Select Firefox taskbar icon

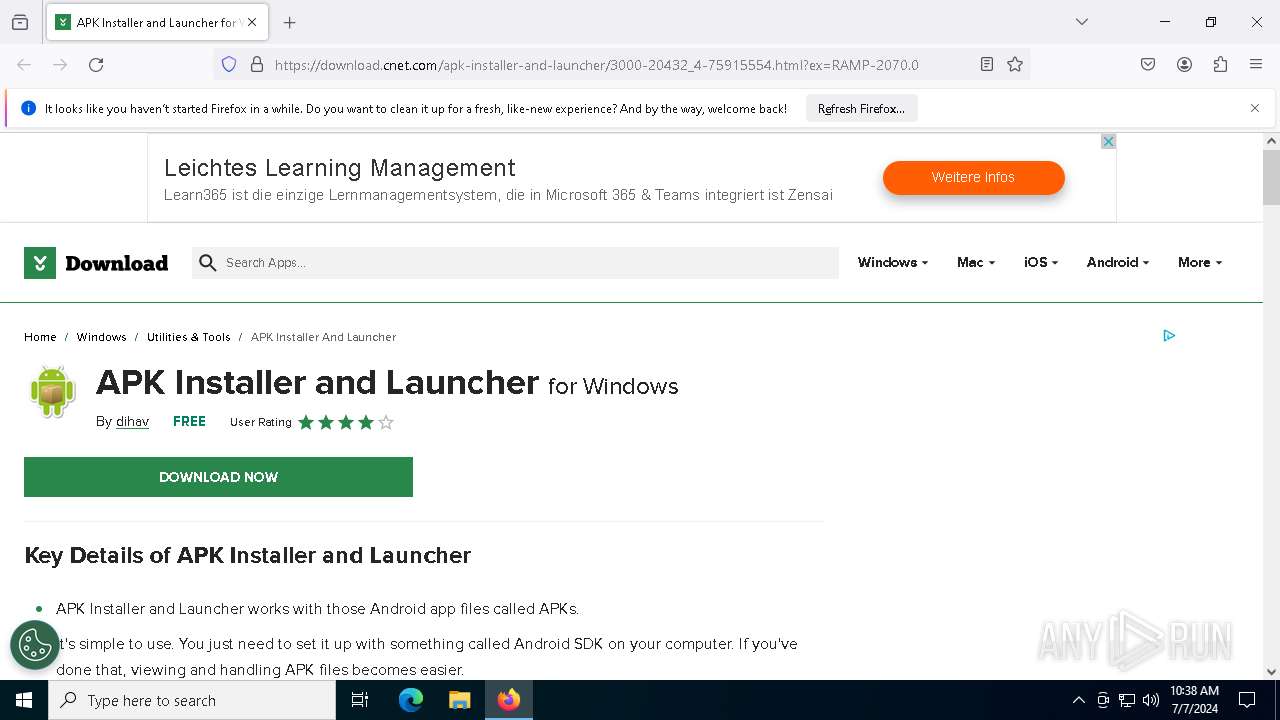[x=509, y=700]
